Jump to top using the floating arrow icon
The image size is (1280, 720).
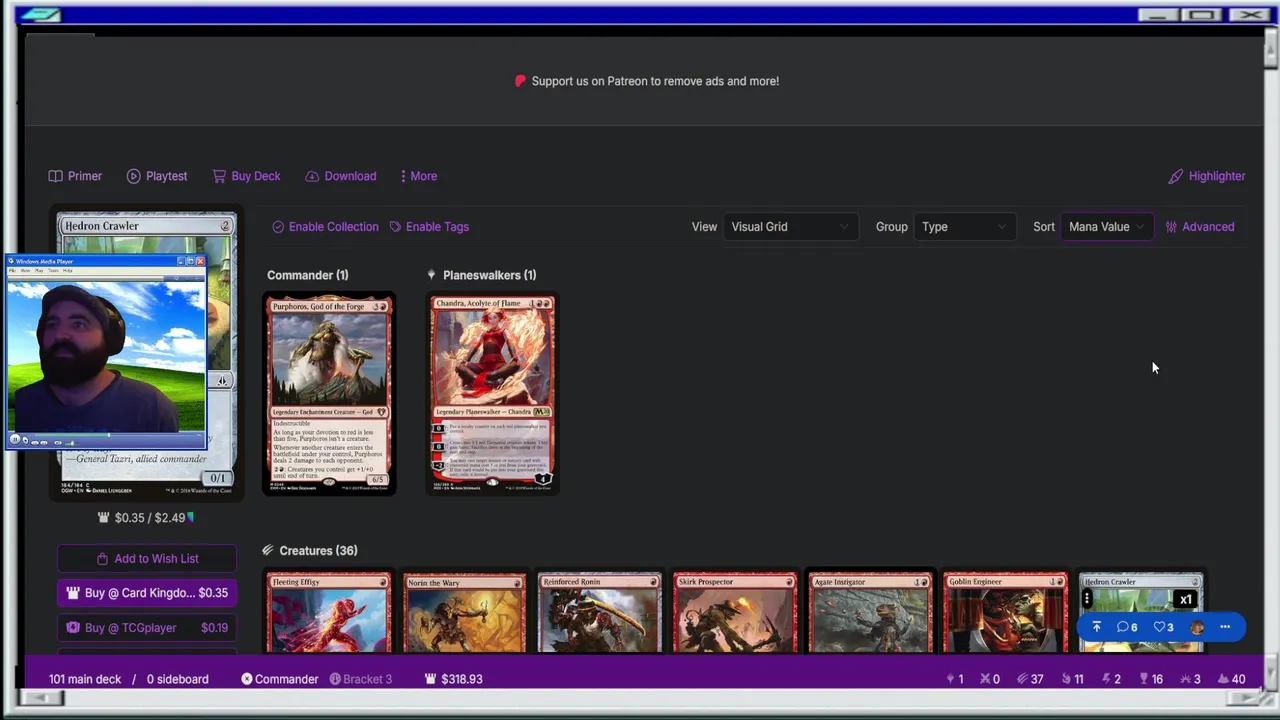(1096, 627)
